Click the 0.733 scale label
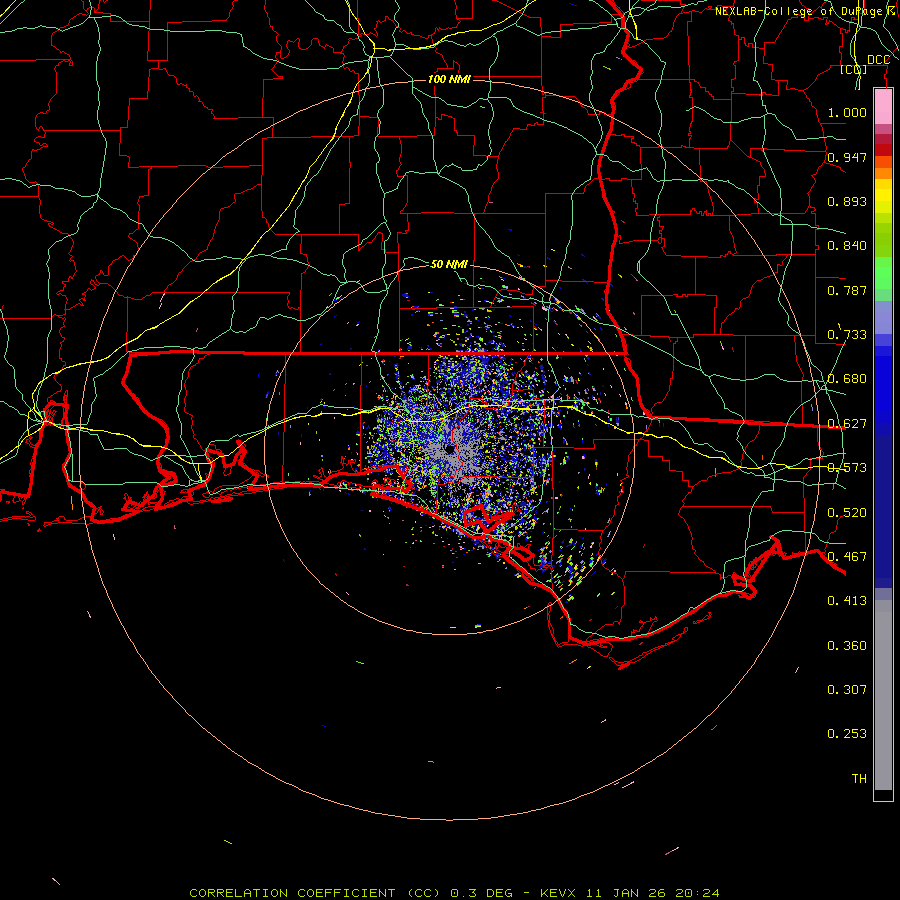 click(847, 335)
